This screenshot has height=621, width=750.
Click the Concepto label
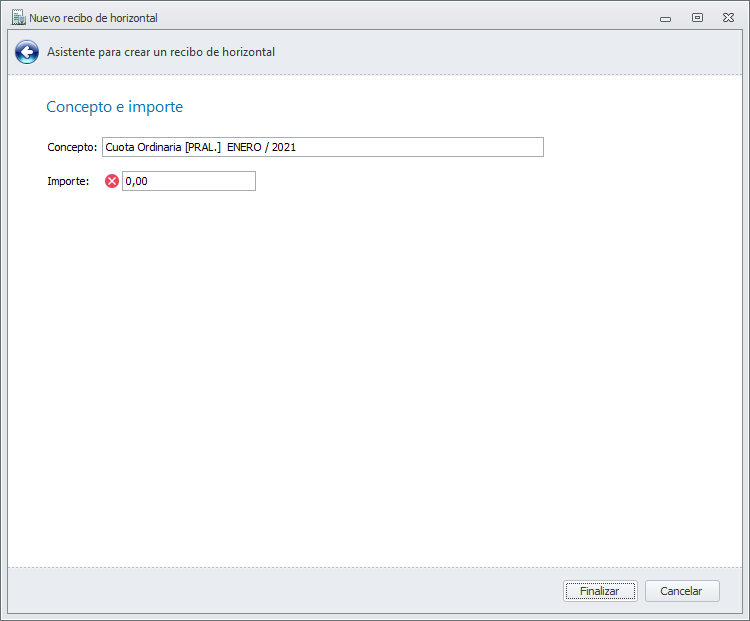[72, 147]
